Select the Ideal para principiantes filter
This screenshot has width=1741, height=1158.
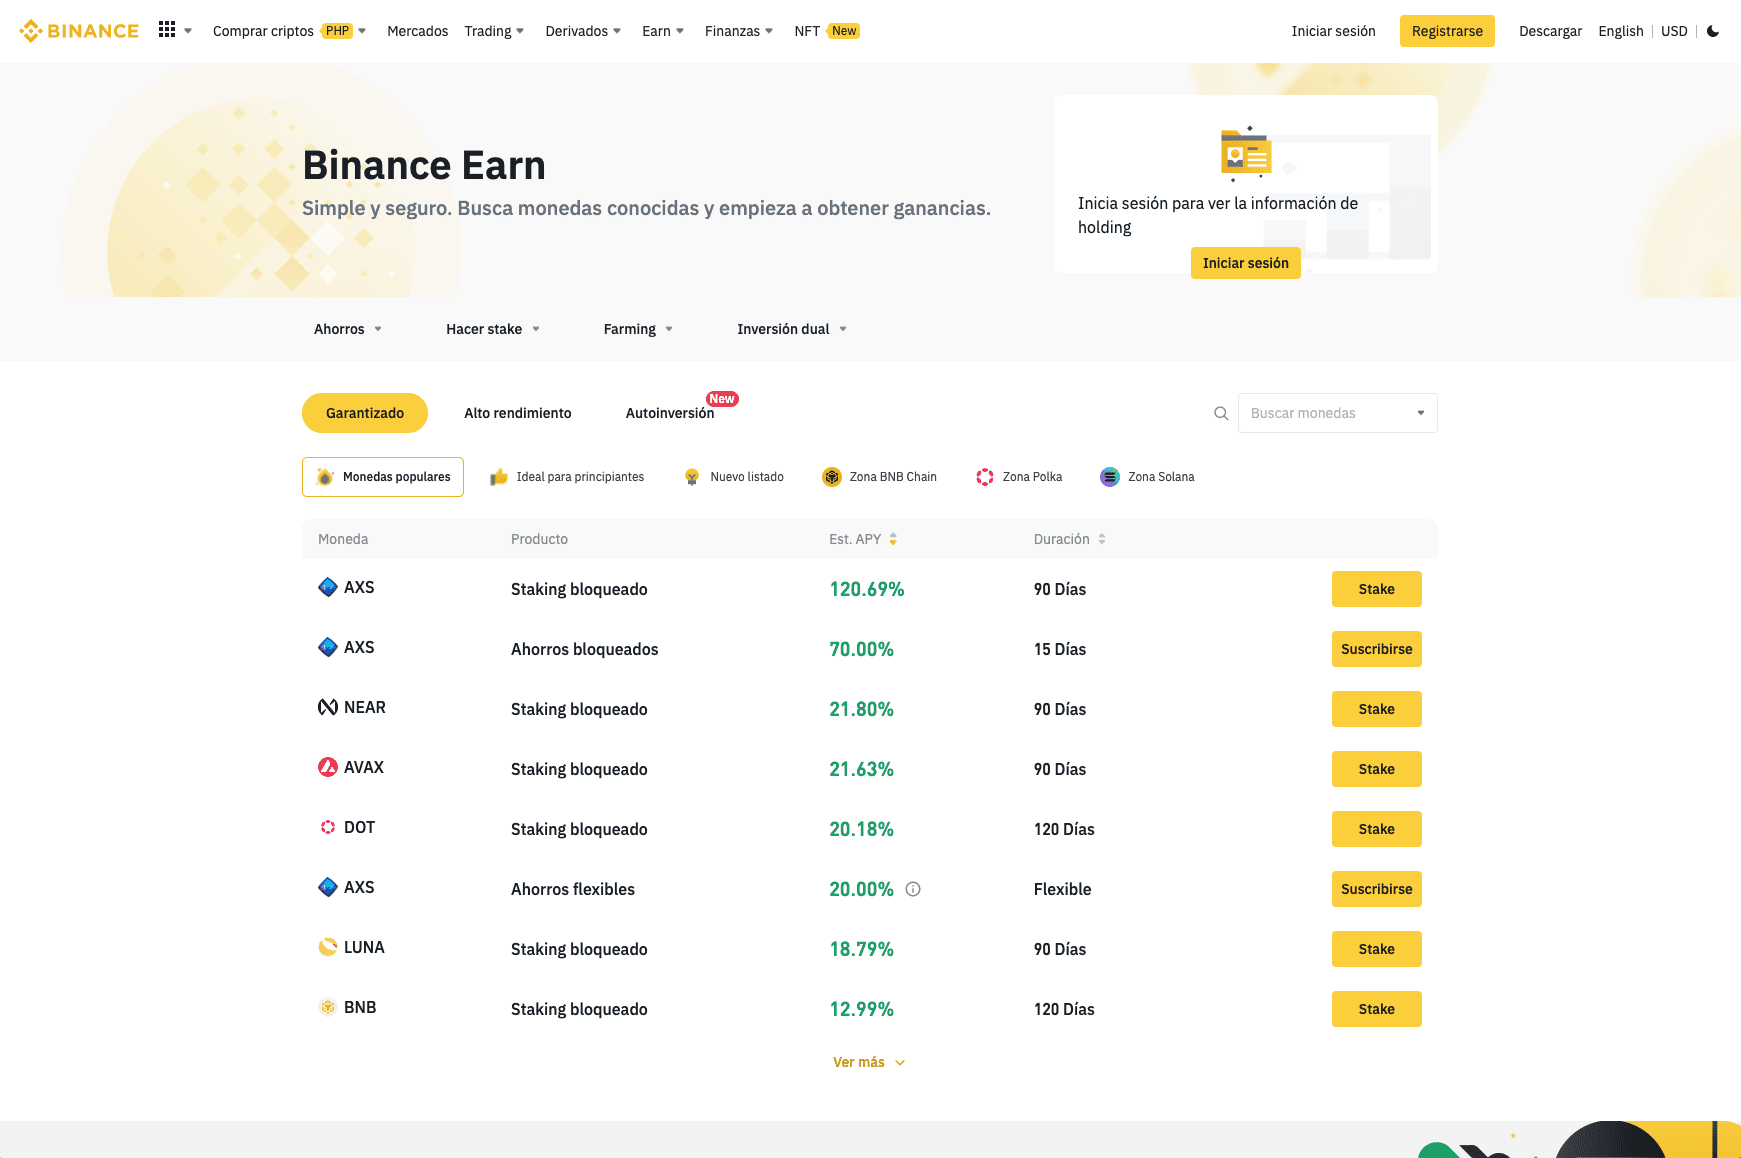pos(567,477)
